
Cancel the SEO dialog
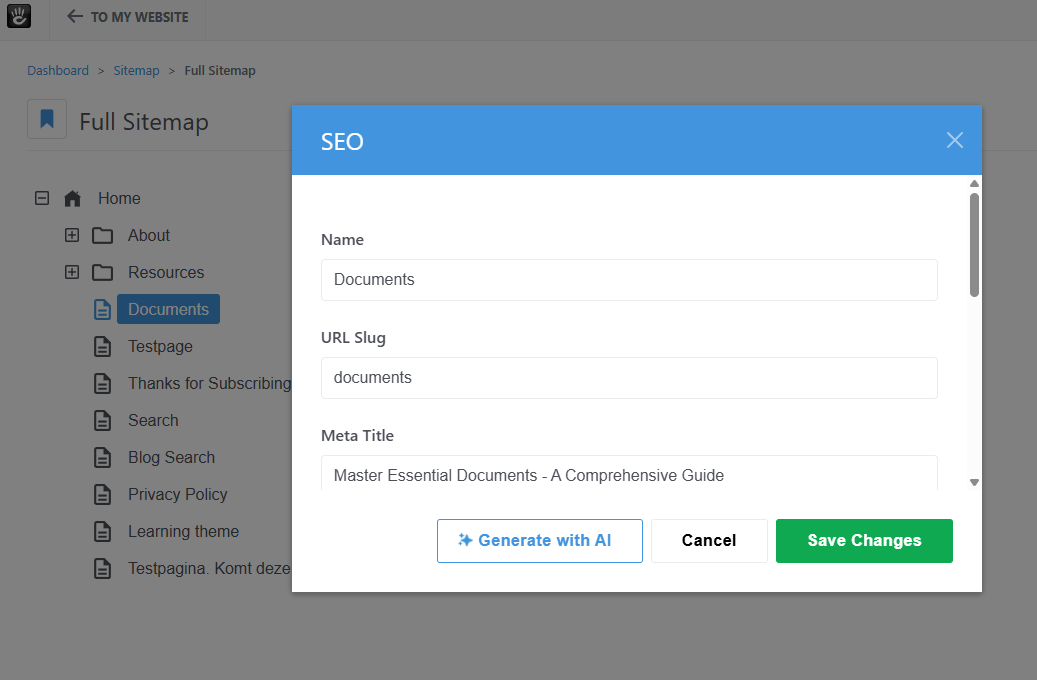point(709,541)
